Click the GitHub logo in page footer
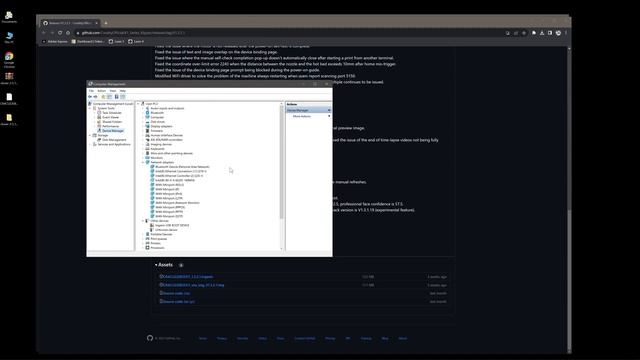Screen dimensions: 640x360 point(150,338)
